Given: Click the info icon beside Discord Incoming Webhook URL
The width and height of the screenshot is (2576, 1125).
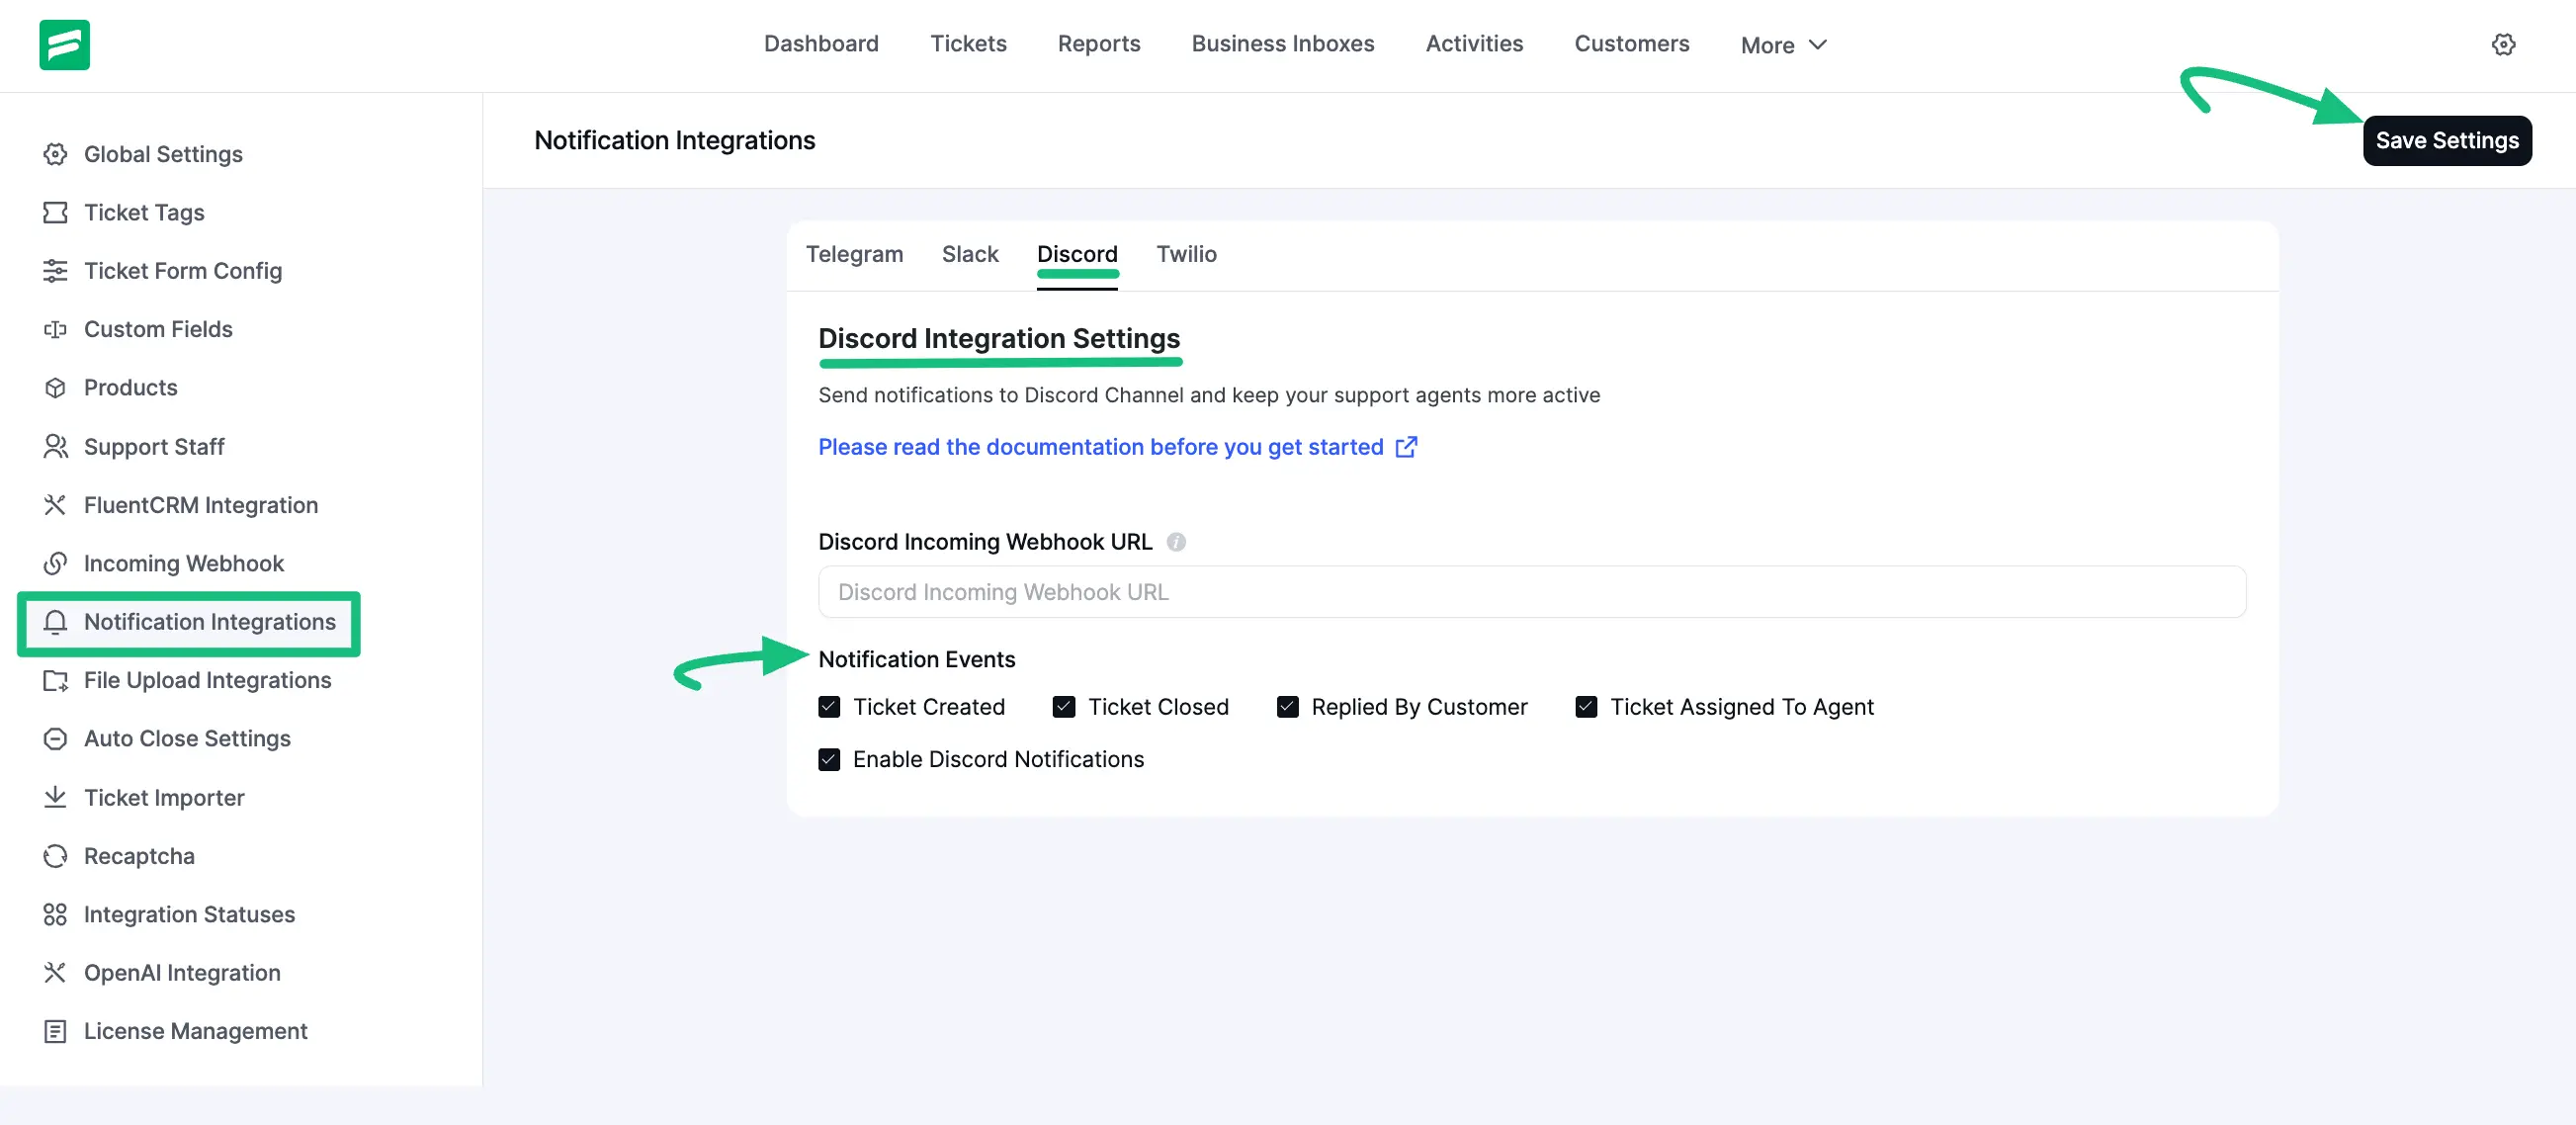Looking at the screenshot, I should tap(1178, 542).
